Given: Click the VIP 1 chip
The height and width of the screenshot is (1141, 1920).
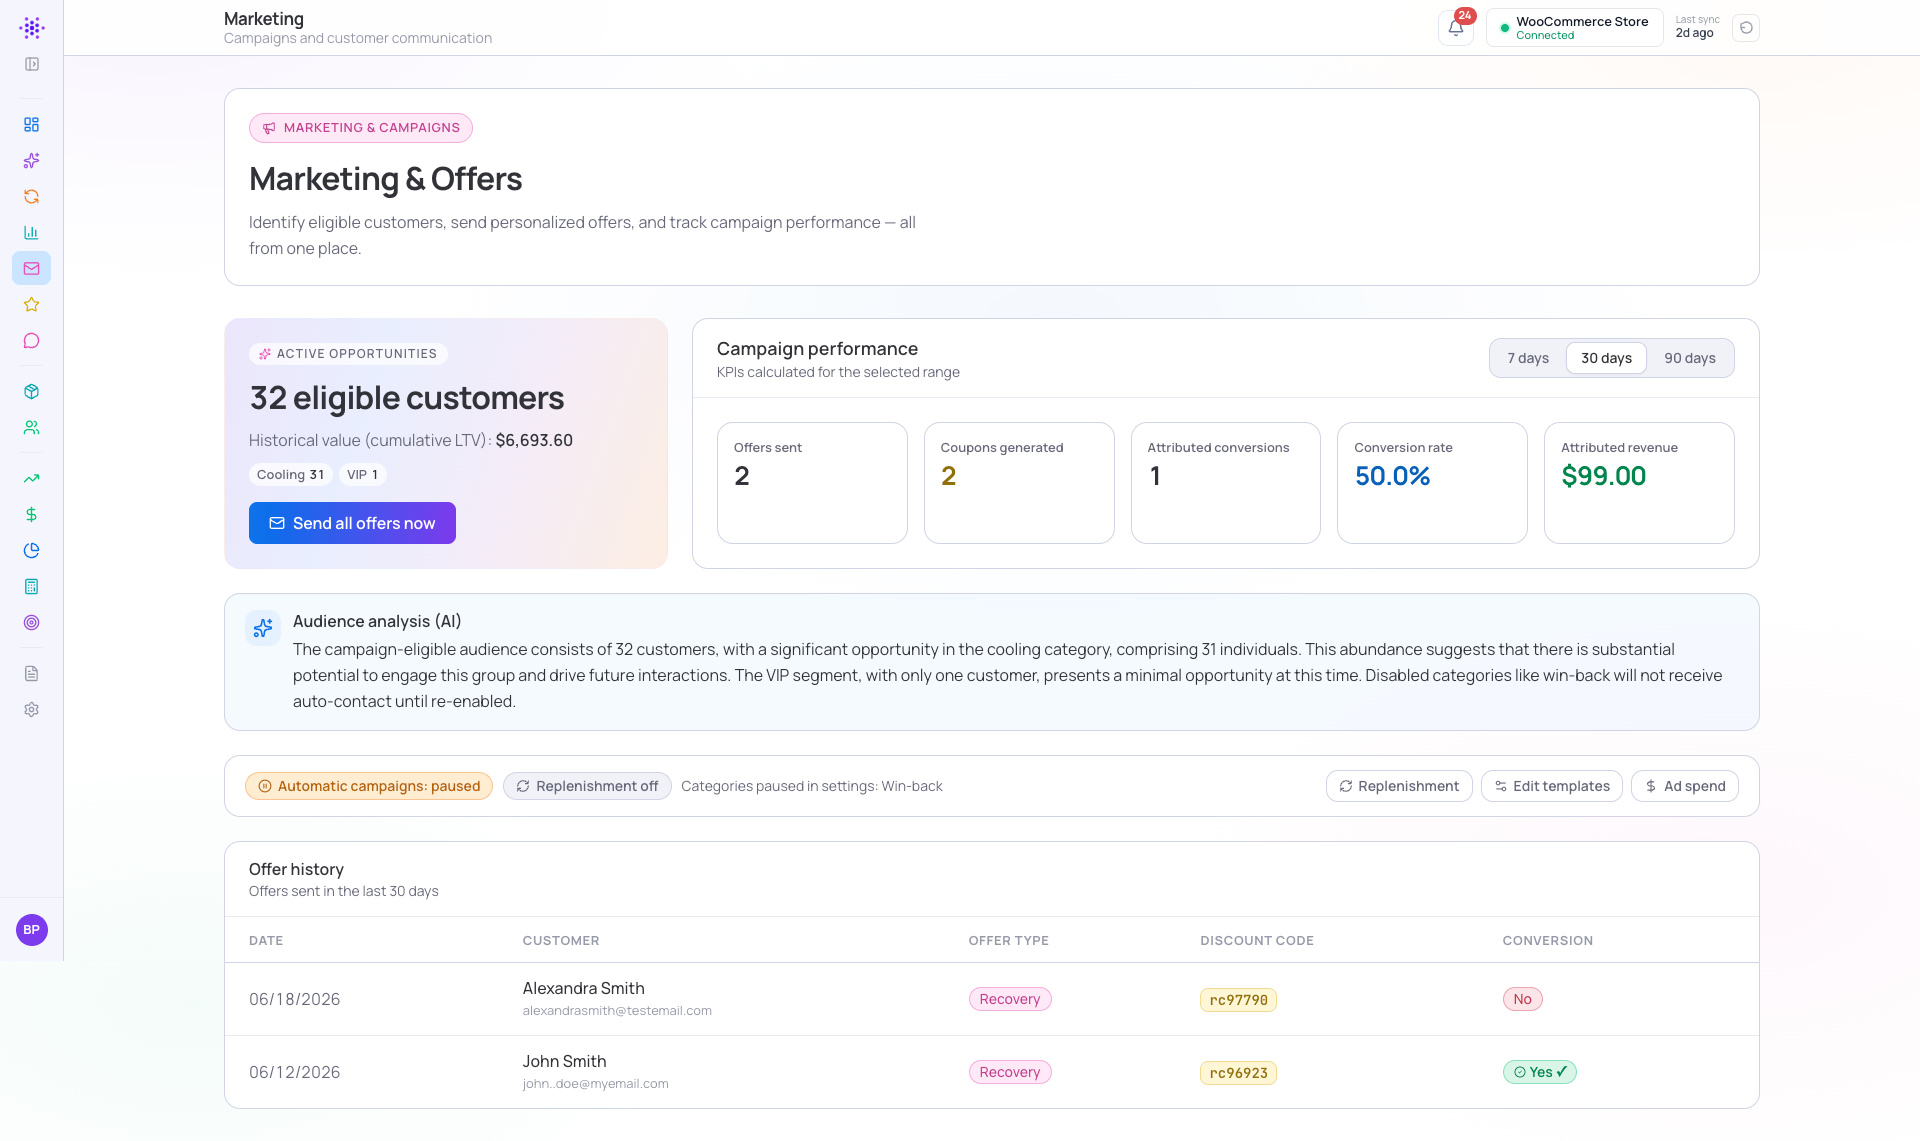Looking at the screenshot, I should (x=362, y=475).
